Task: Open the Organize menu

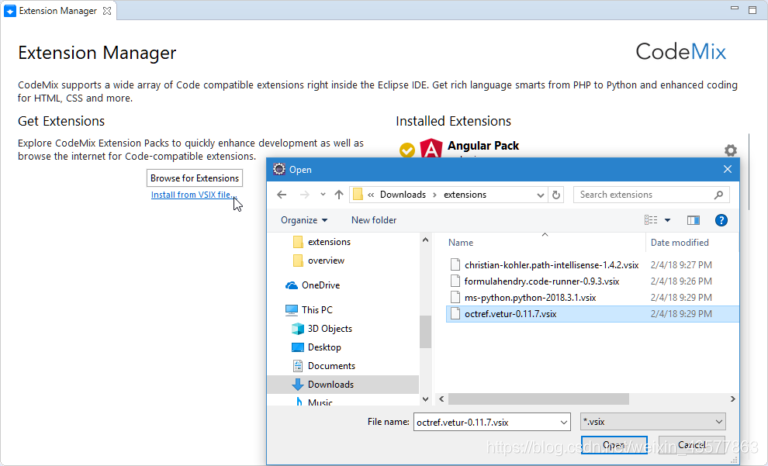Action: point(304,220)
